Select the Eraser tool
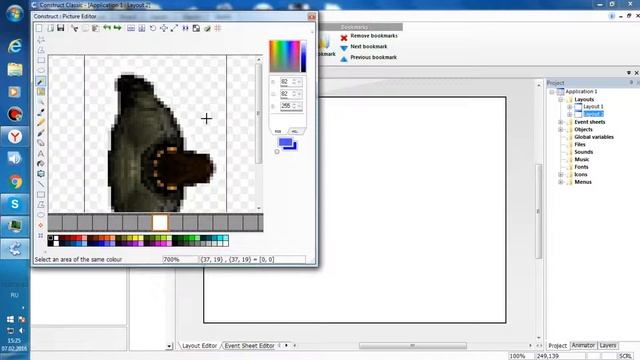Image resolution: width=640 pixels, height=360 pixels. pos(41,143)
